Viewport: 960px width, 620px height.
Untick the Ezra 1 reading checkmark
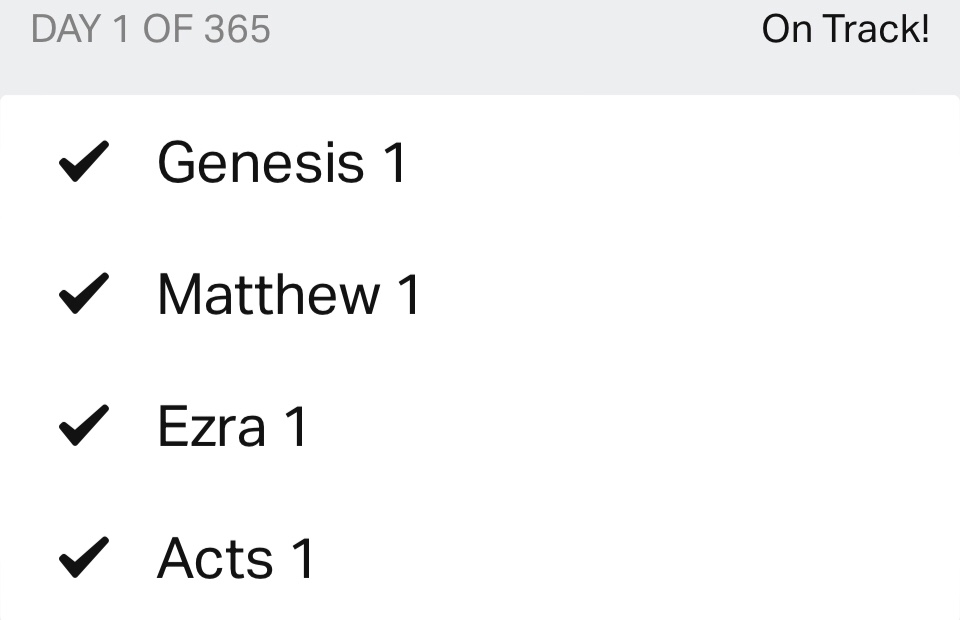84,427
